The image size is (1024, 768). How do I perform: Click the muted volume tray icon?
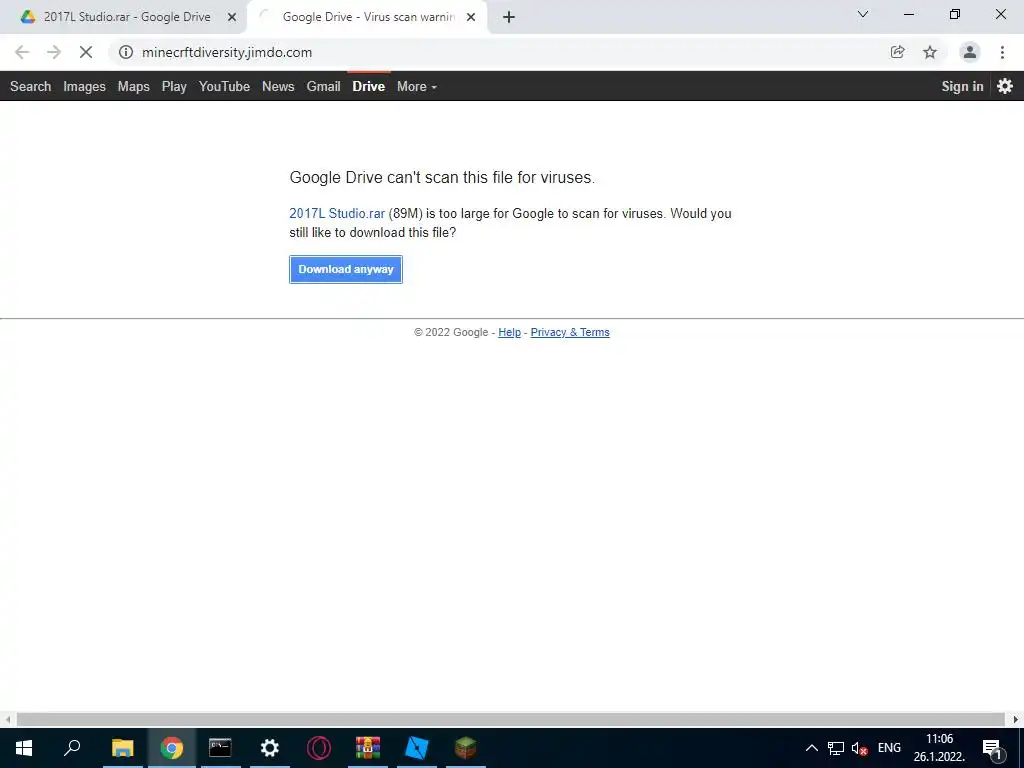[x=859, y=748]
